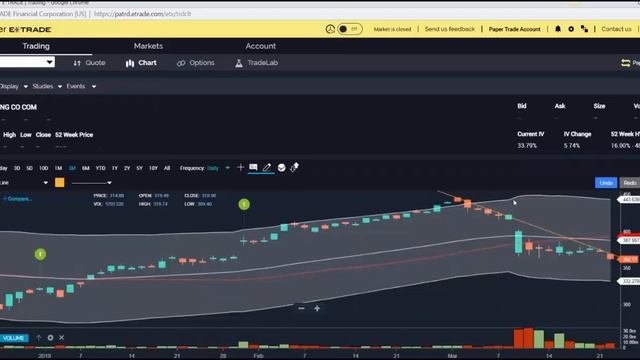Switch to the Markets tab
Viewport: 640px width, 360px height.
[148, 46]
